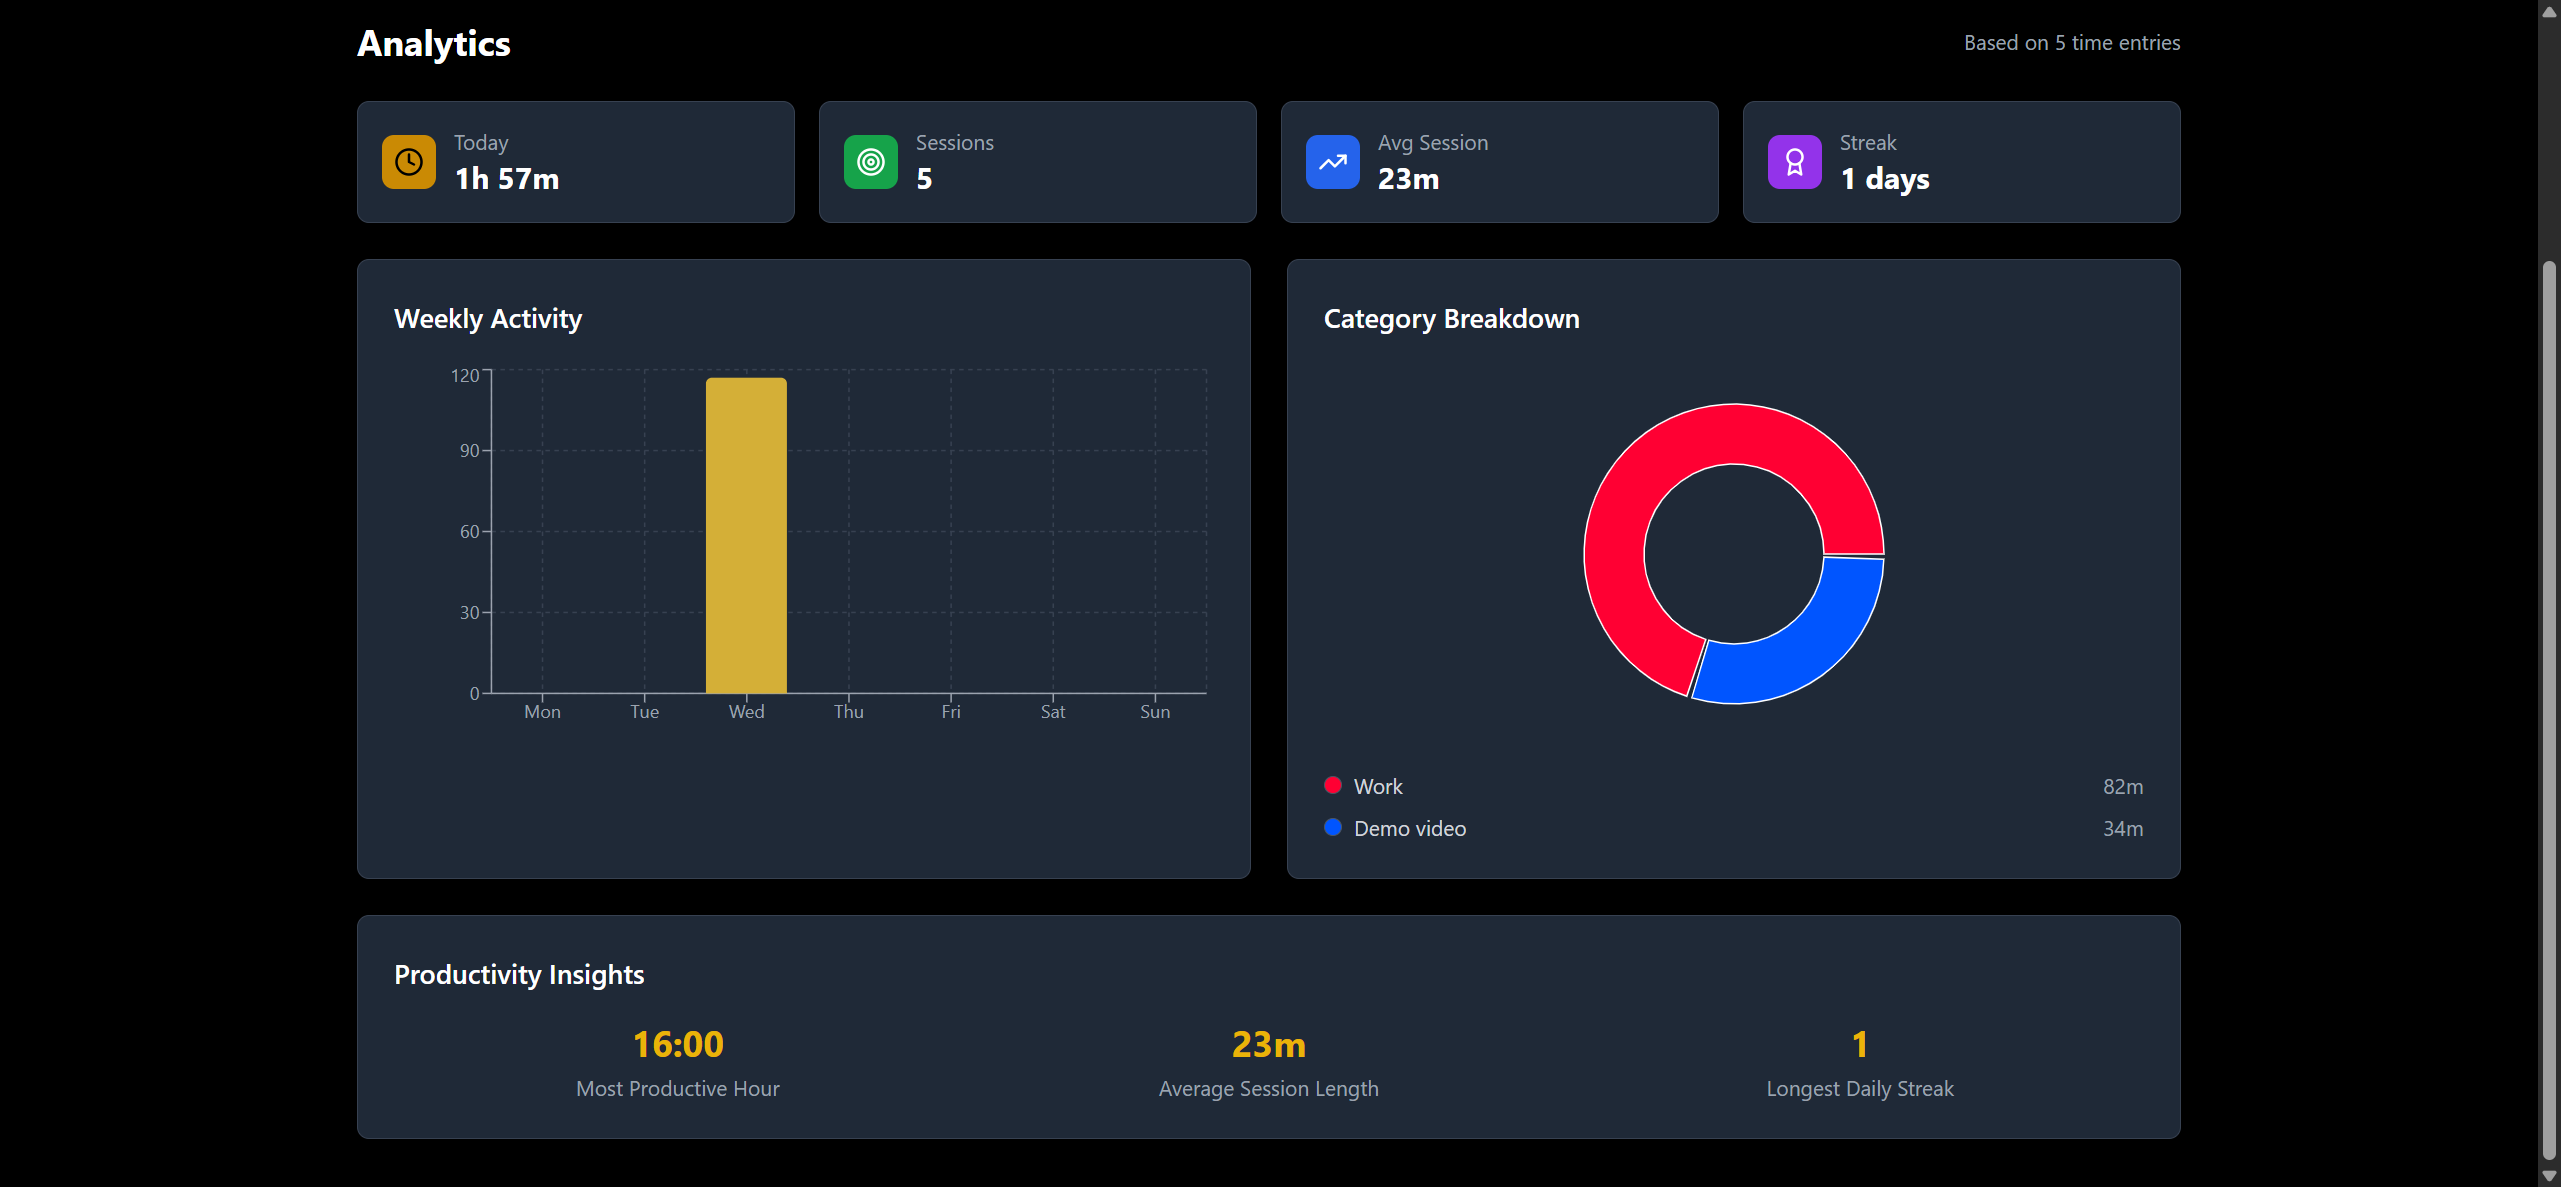Viewport: 2561px width, 1187px height.
Task: Click the Based on 5 time entries text
Action: 2071,43
